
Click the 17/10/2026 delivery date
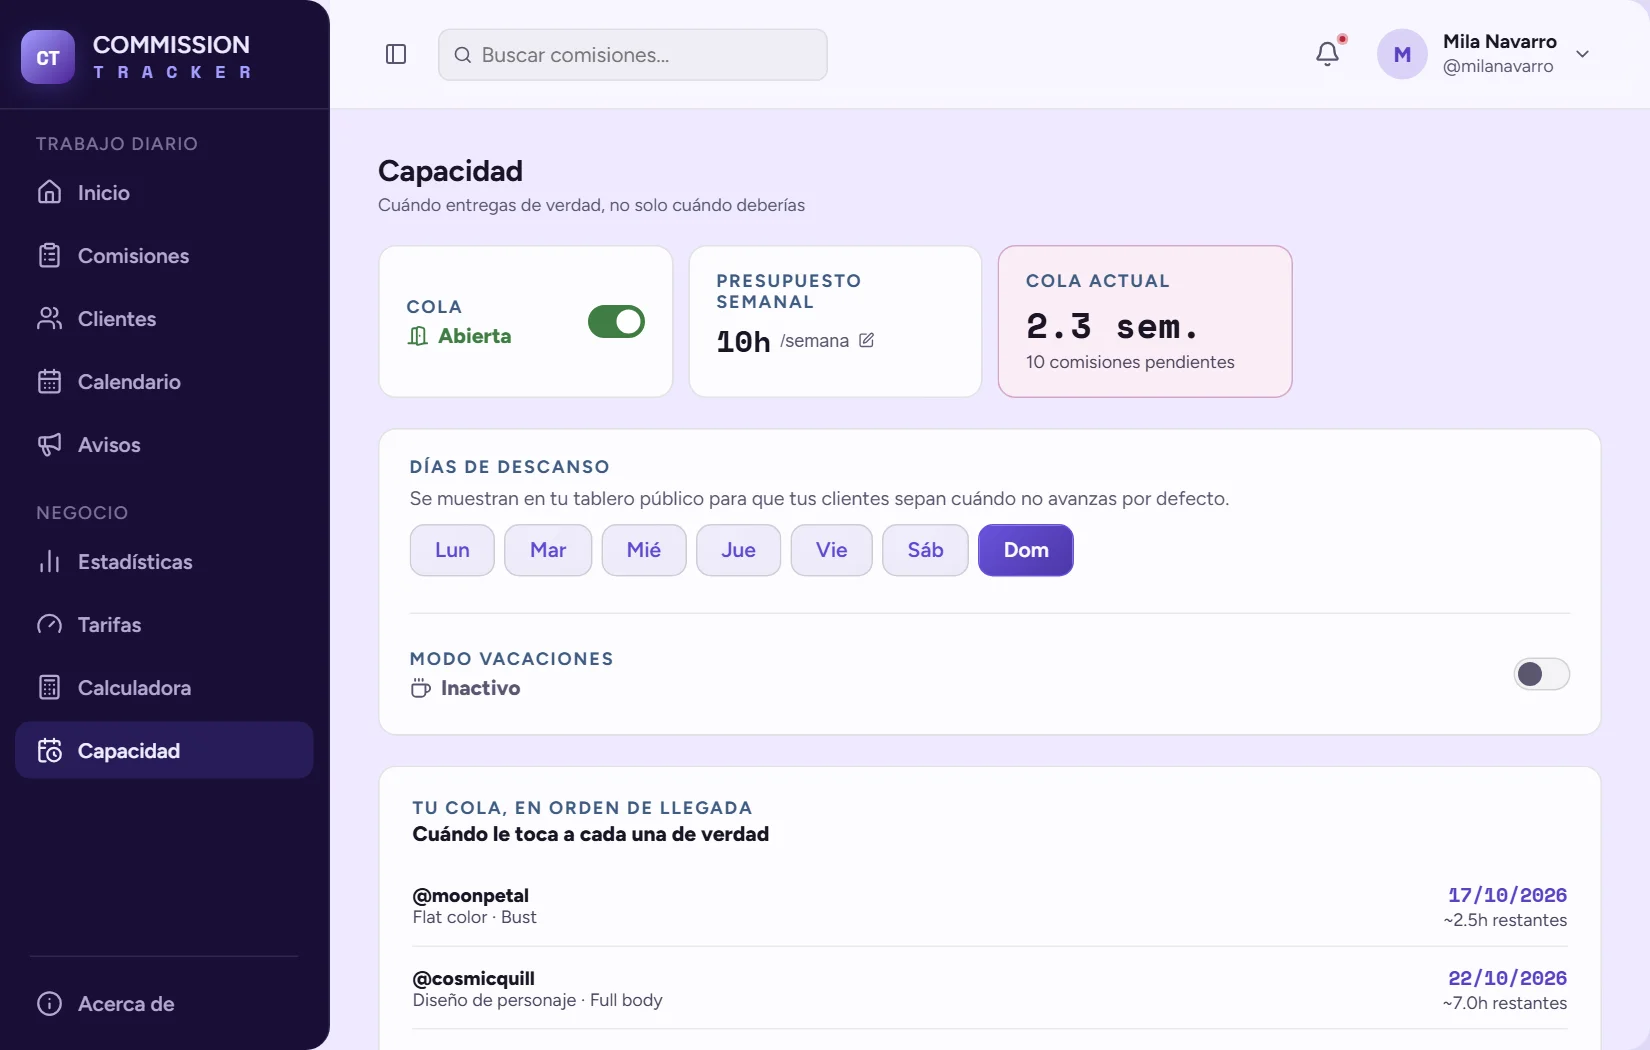(1507, 895)
